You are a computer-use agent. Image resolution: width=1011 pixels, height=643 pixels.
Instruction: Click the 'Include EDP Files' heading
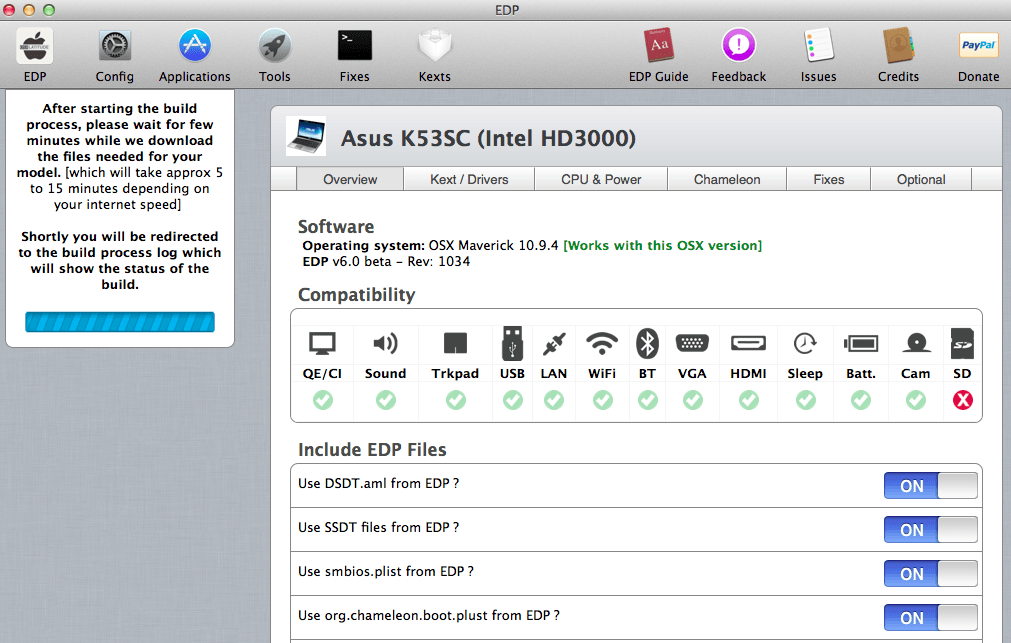[372, 450]
